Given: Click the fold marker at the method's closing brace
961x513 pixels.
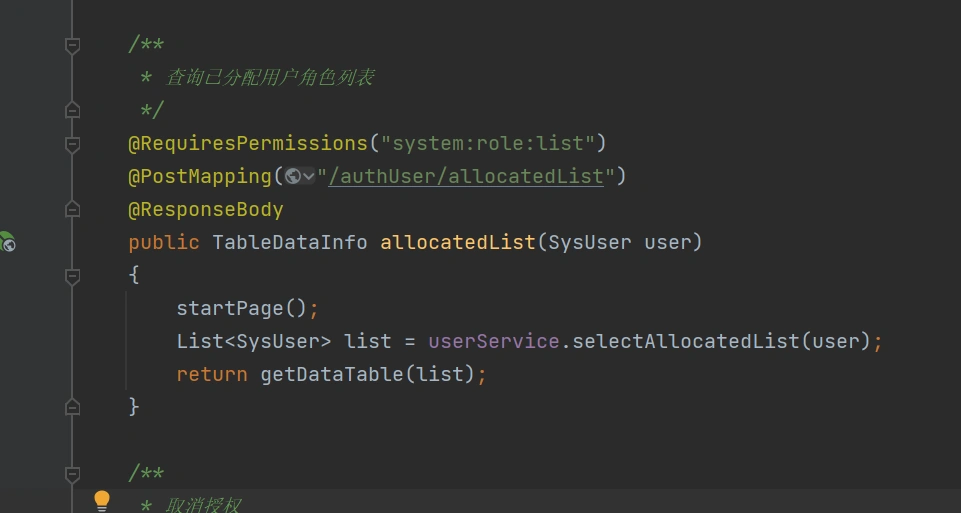Looking at the screenshot, I should coord(72,407).
